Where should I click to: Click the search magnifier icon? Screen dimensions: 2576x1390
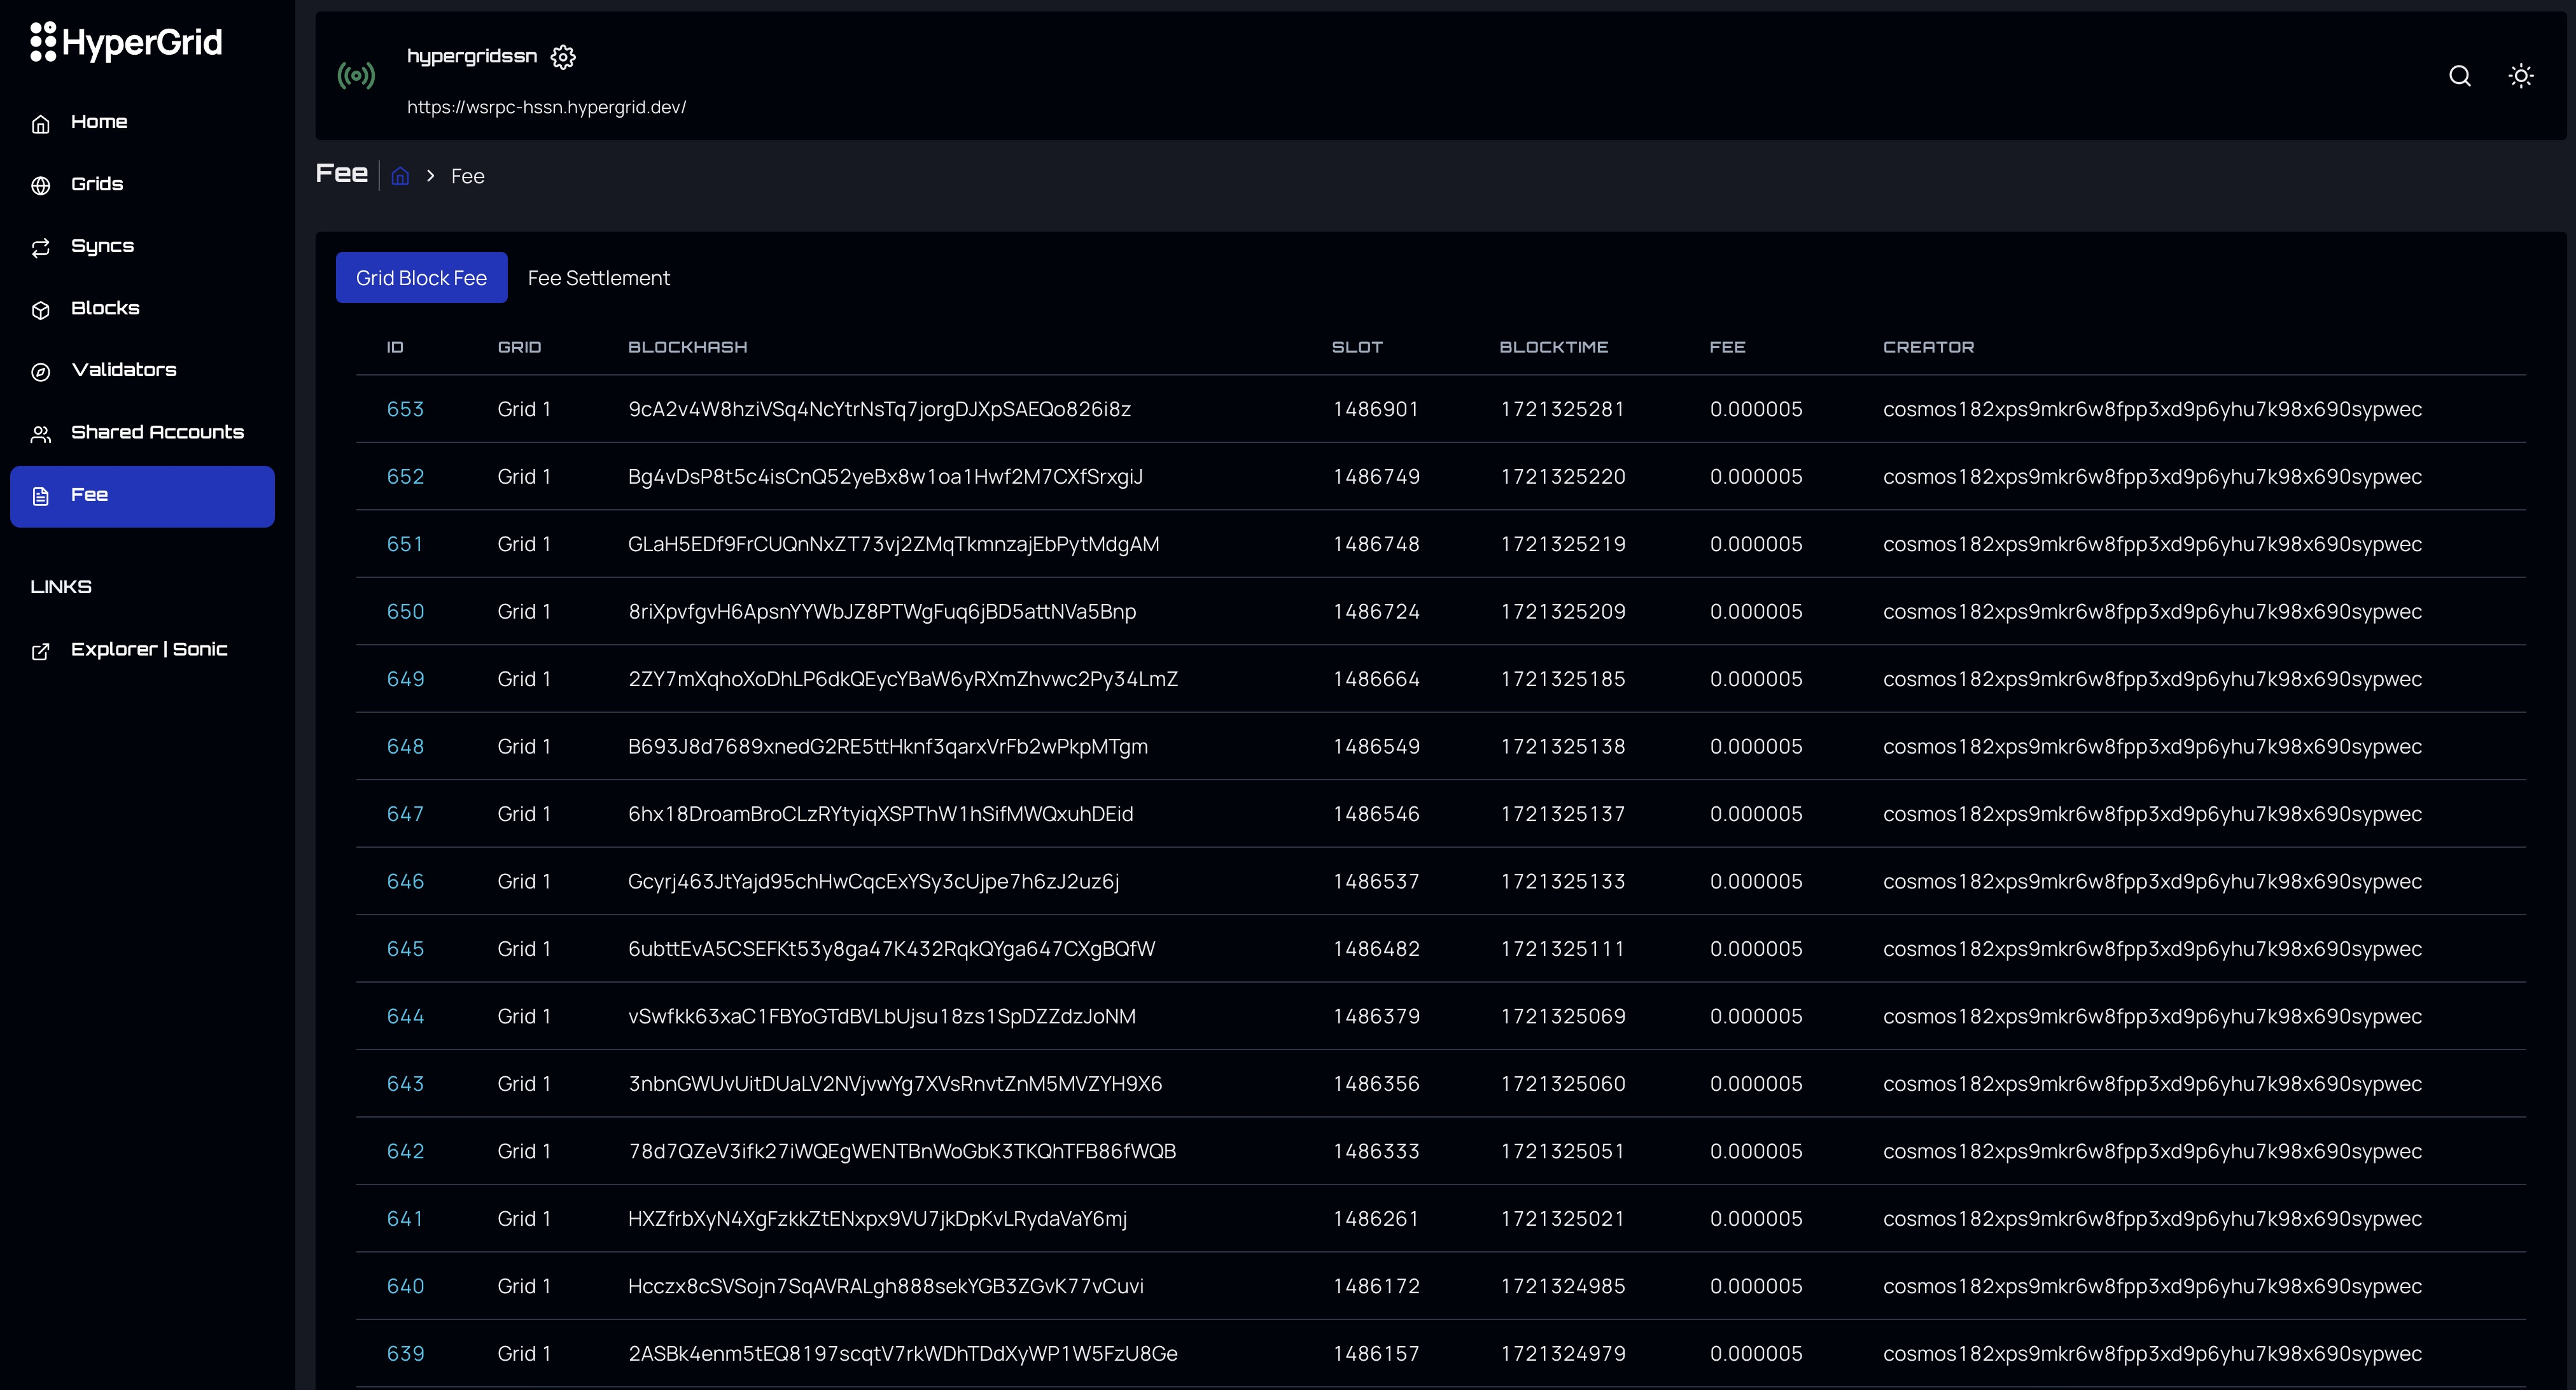2459,76
